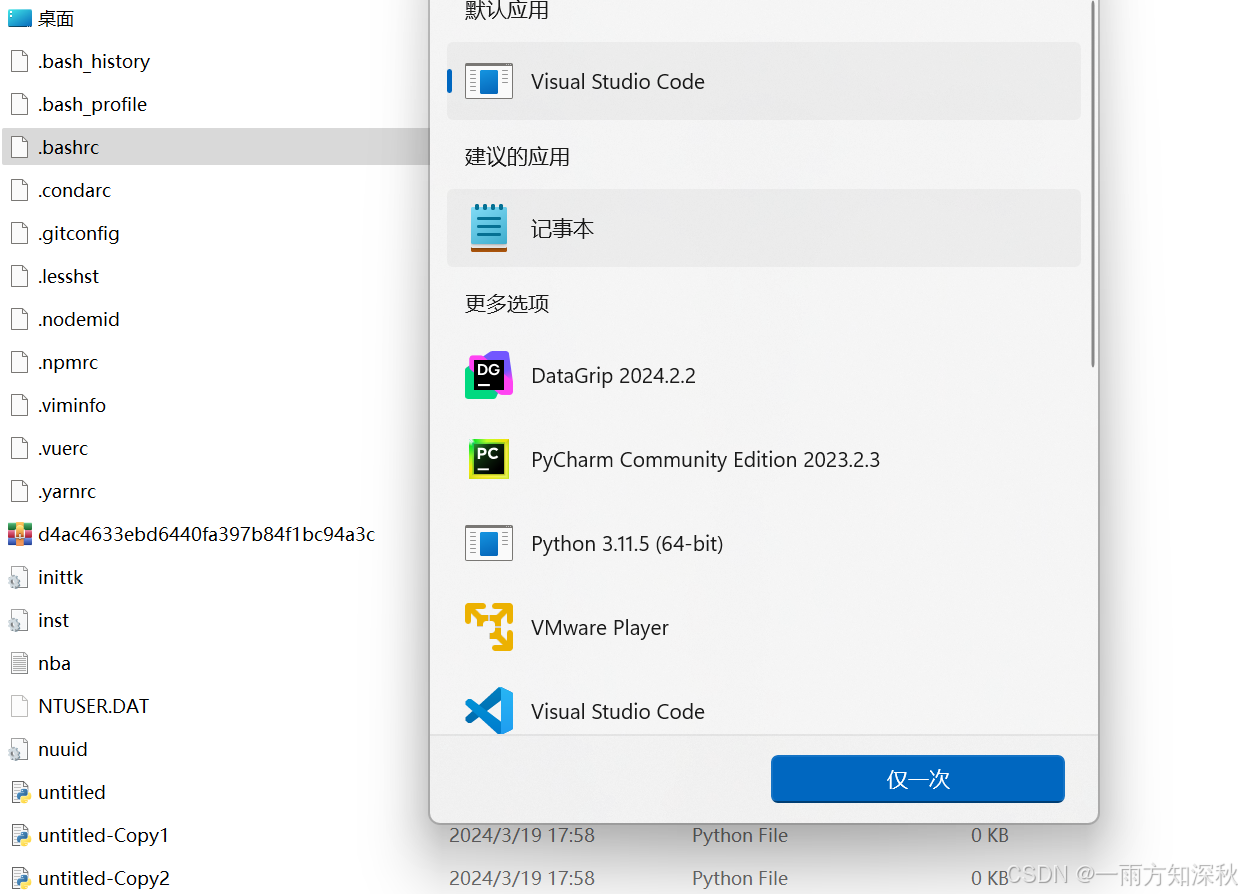The image size is (1242, 894).
Task: Select default Visual Studio Code app entry
Action: tap(763, 81)
